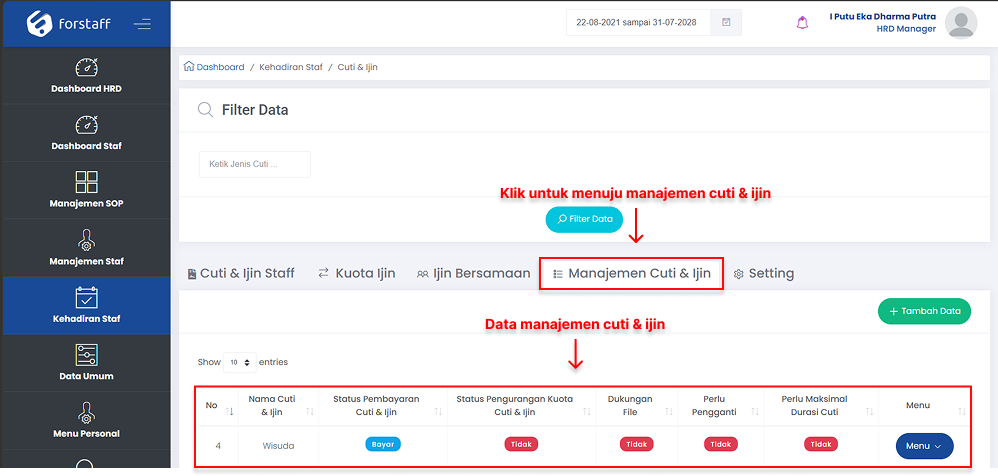Viewport: 998px width, 476px height.
Task: Click Tidak badge under Status Pengurangan Kuota
Action: tap(521, 444)
